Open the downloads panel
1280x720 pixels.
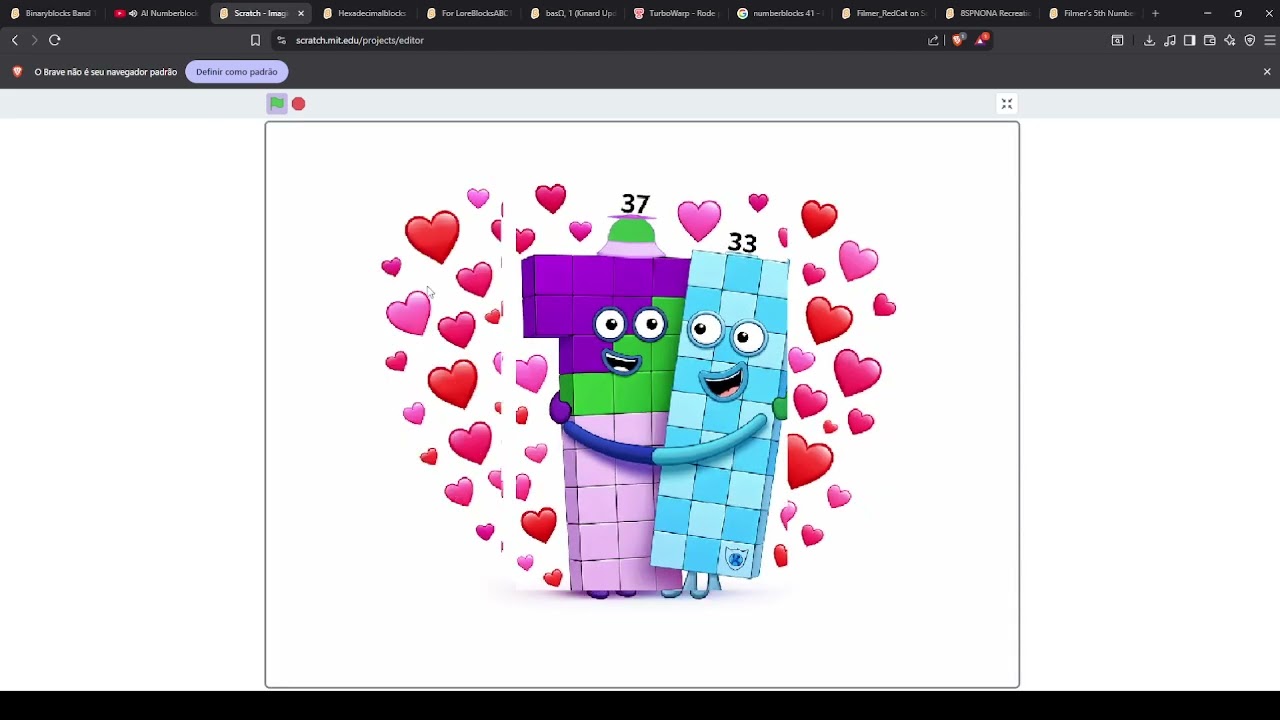pyautogui.click(x=1149, y=40)
